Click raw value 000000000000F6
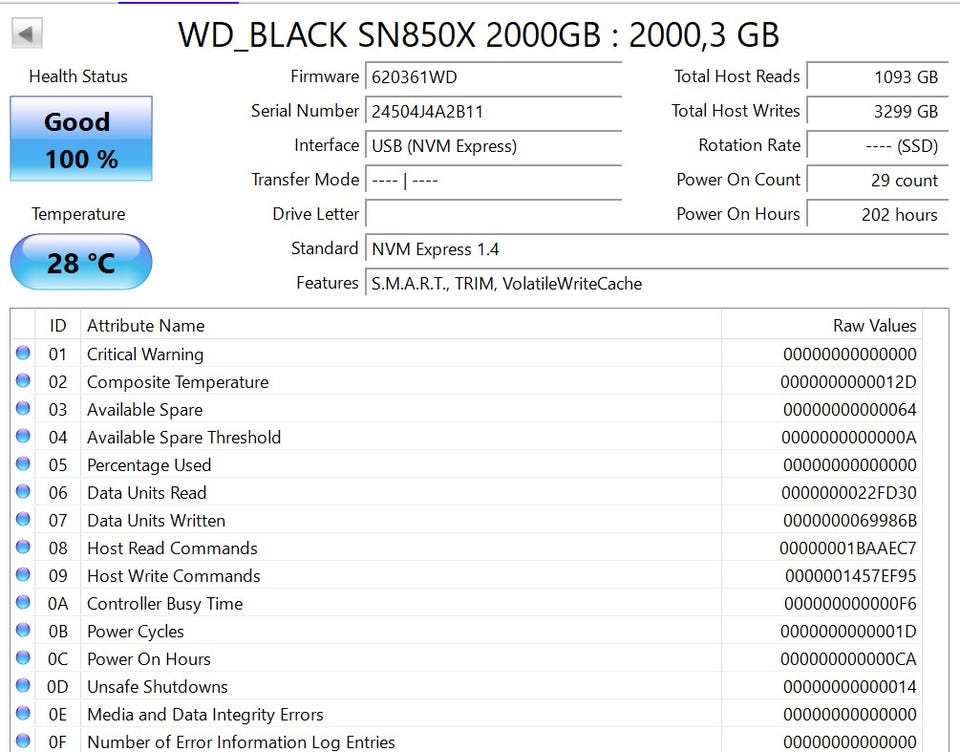Screen dimensions: 960x752 (x=850, y=604)
